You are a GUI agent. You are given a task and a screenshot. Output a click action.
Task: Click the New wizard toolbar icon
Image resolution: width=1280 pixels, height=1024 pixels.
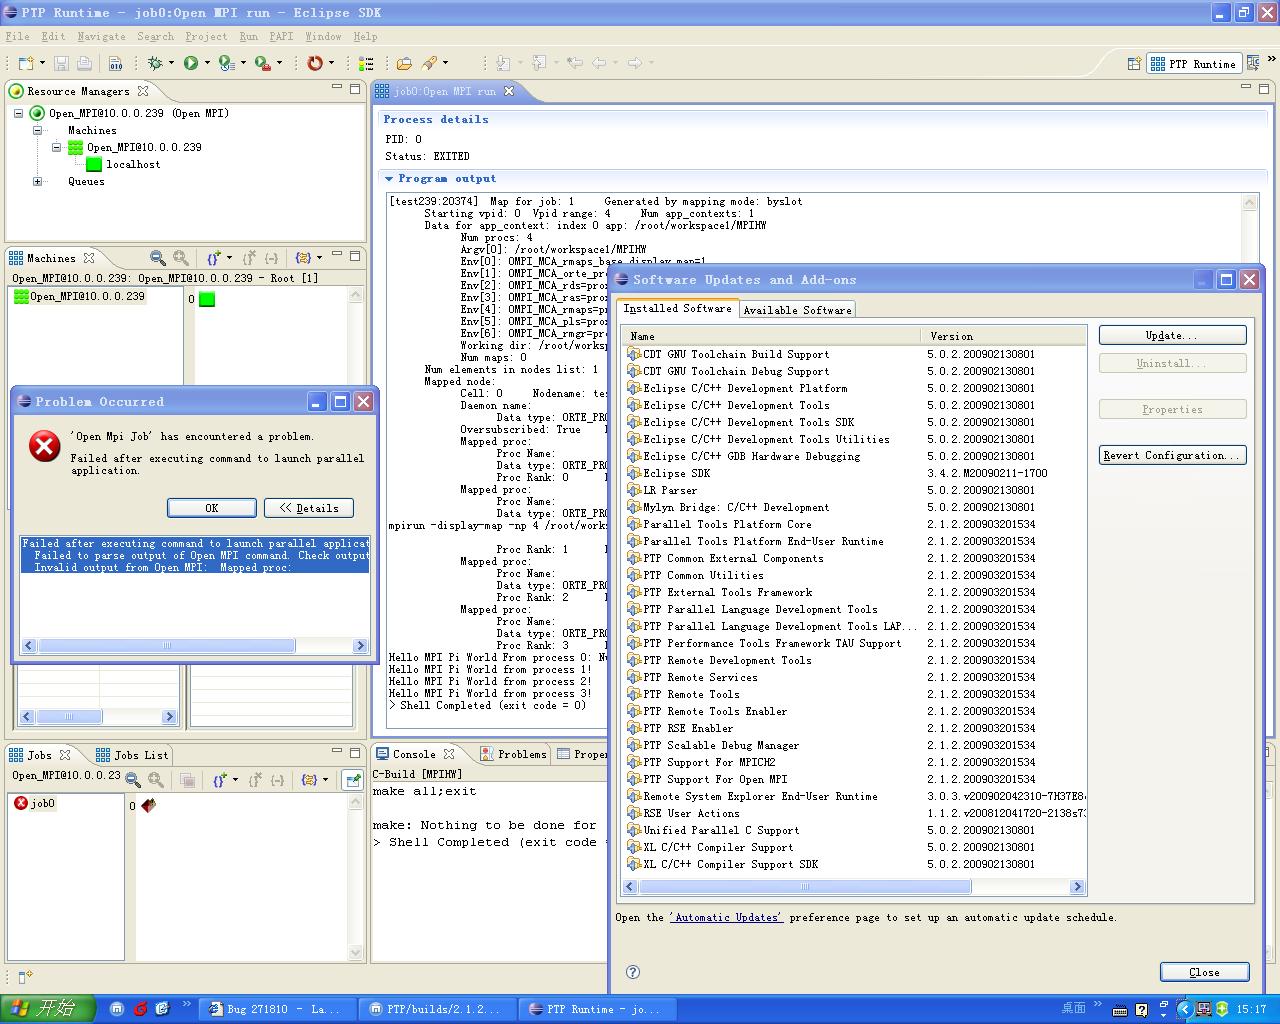[x=26, y=63]
